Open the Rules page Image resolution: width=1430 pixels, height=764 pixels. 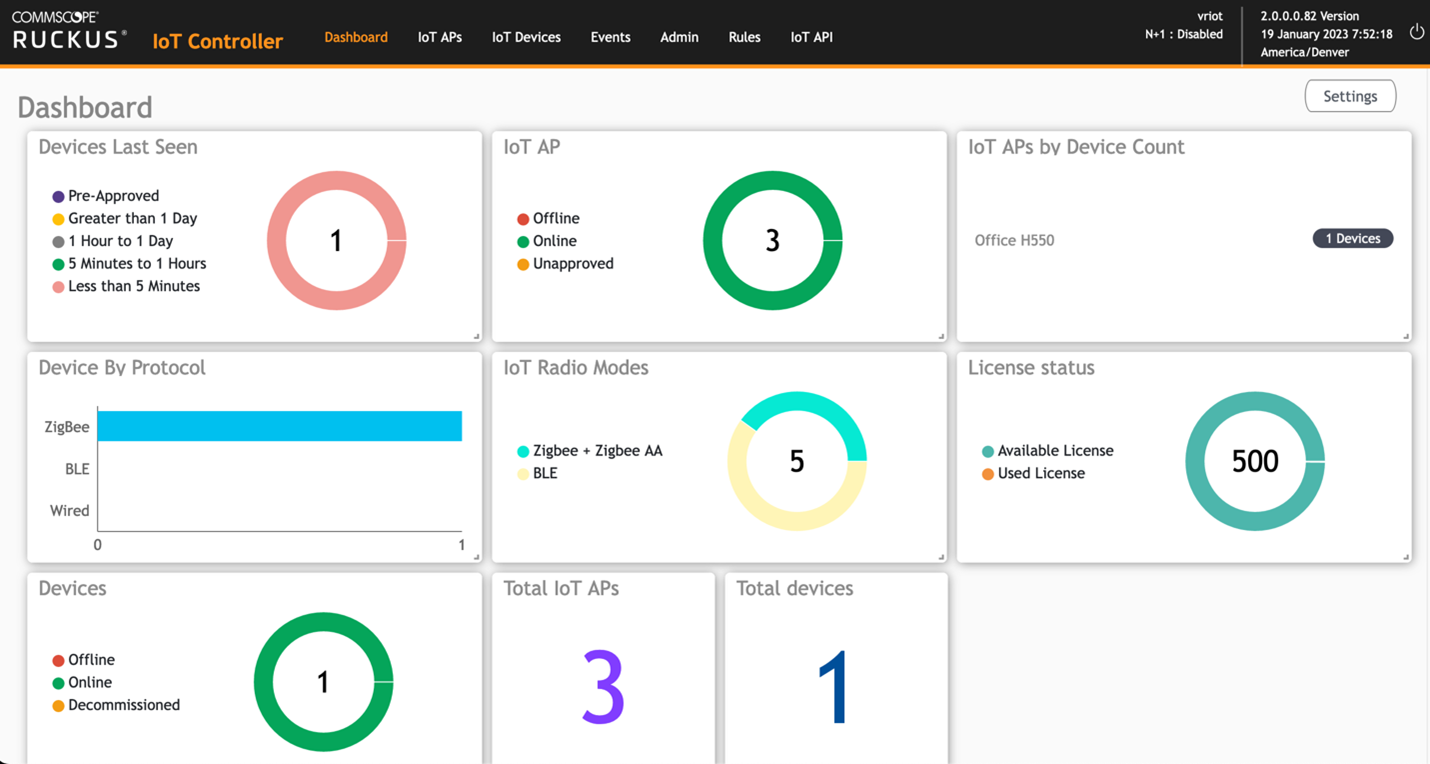pyautogui.click(x=744, y=37)
